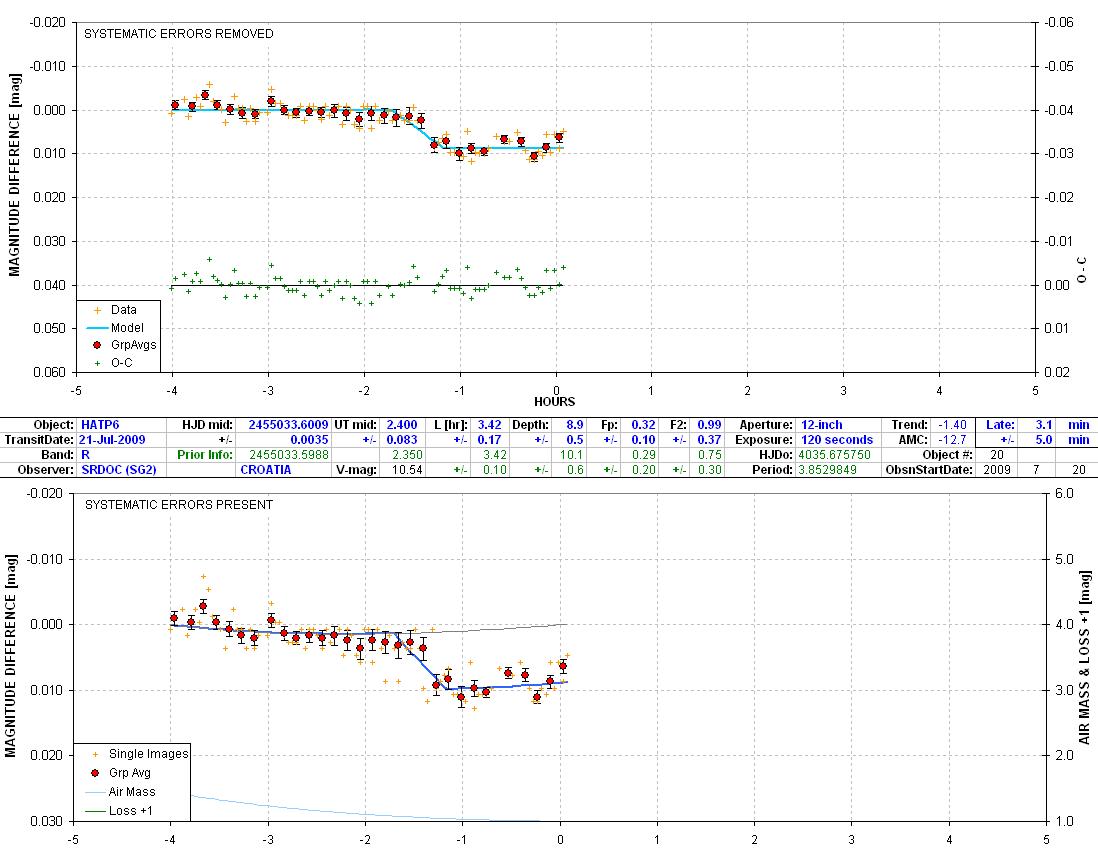Click the AIR MASS & LOSS +1 axis label
The width and height of the screenshot is (1098, 850).
(1084, 658)
